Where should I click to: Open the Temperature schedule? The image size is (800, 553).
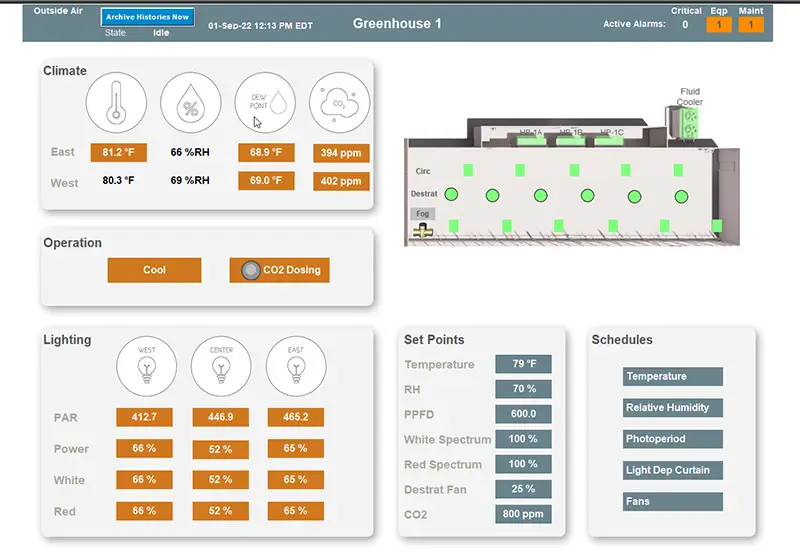point(672,377)
